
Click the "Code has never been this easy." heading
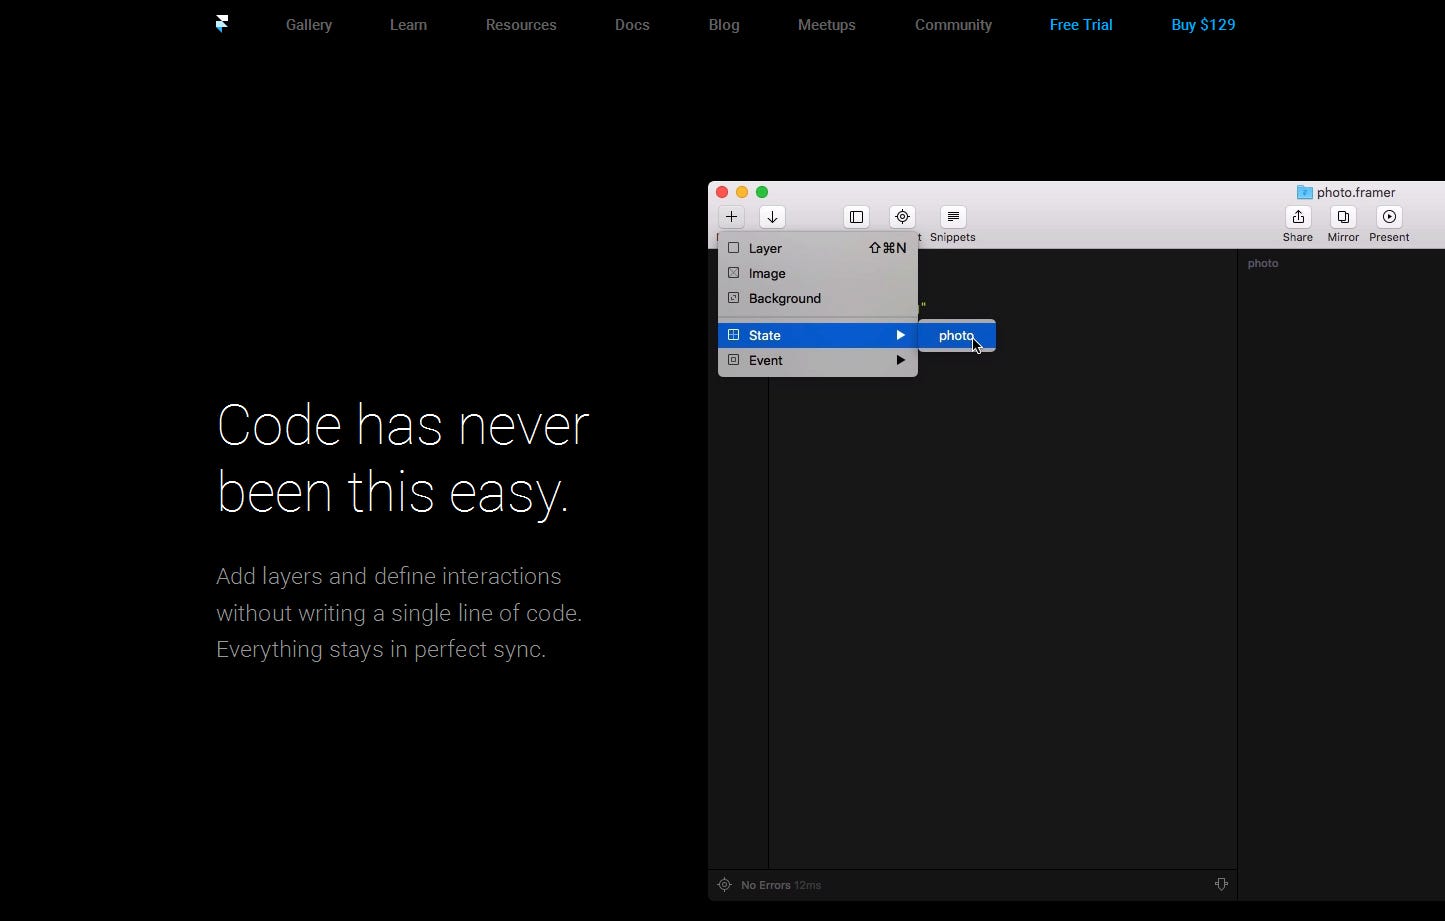(403, 458)
